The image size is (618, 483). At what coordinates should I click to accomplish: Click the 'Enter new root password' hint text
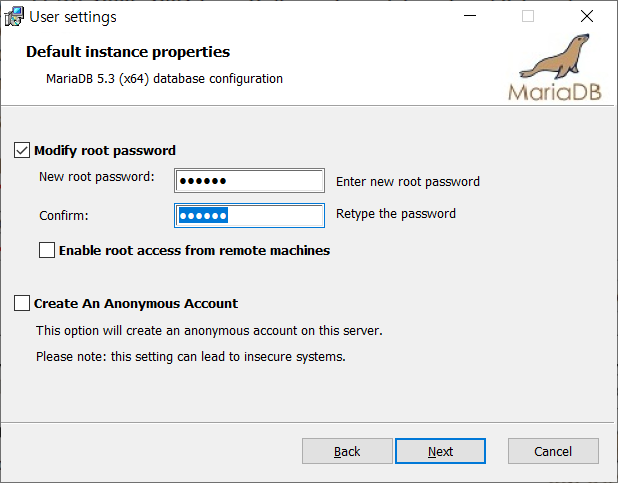pyautogui.click(x=408, y=182)
